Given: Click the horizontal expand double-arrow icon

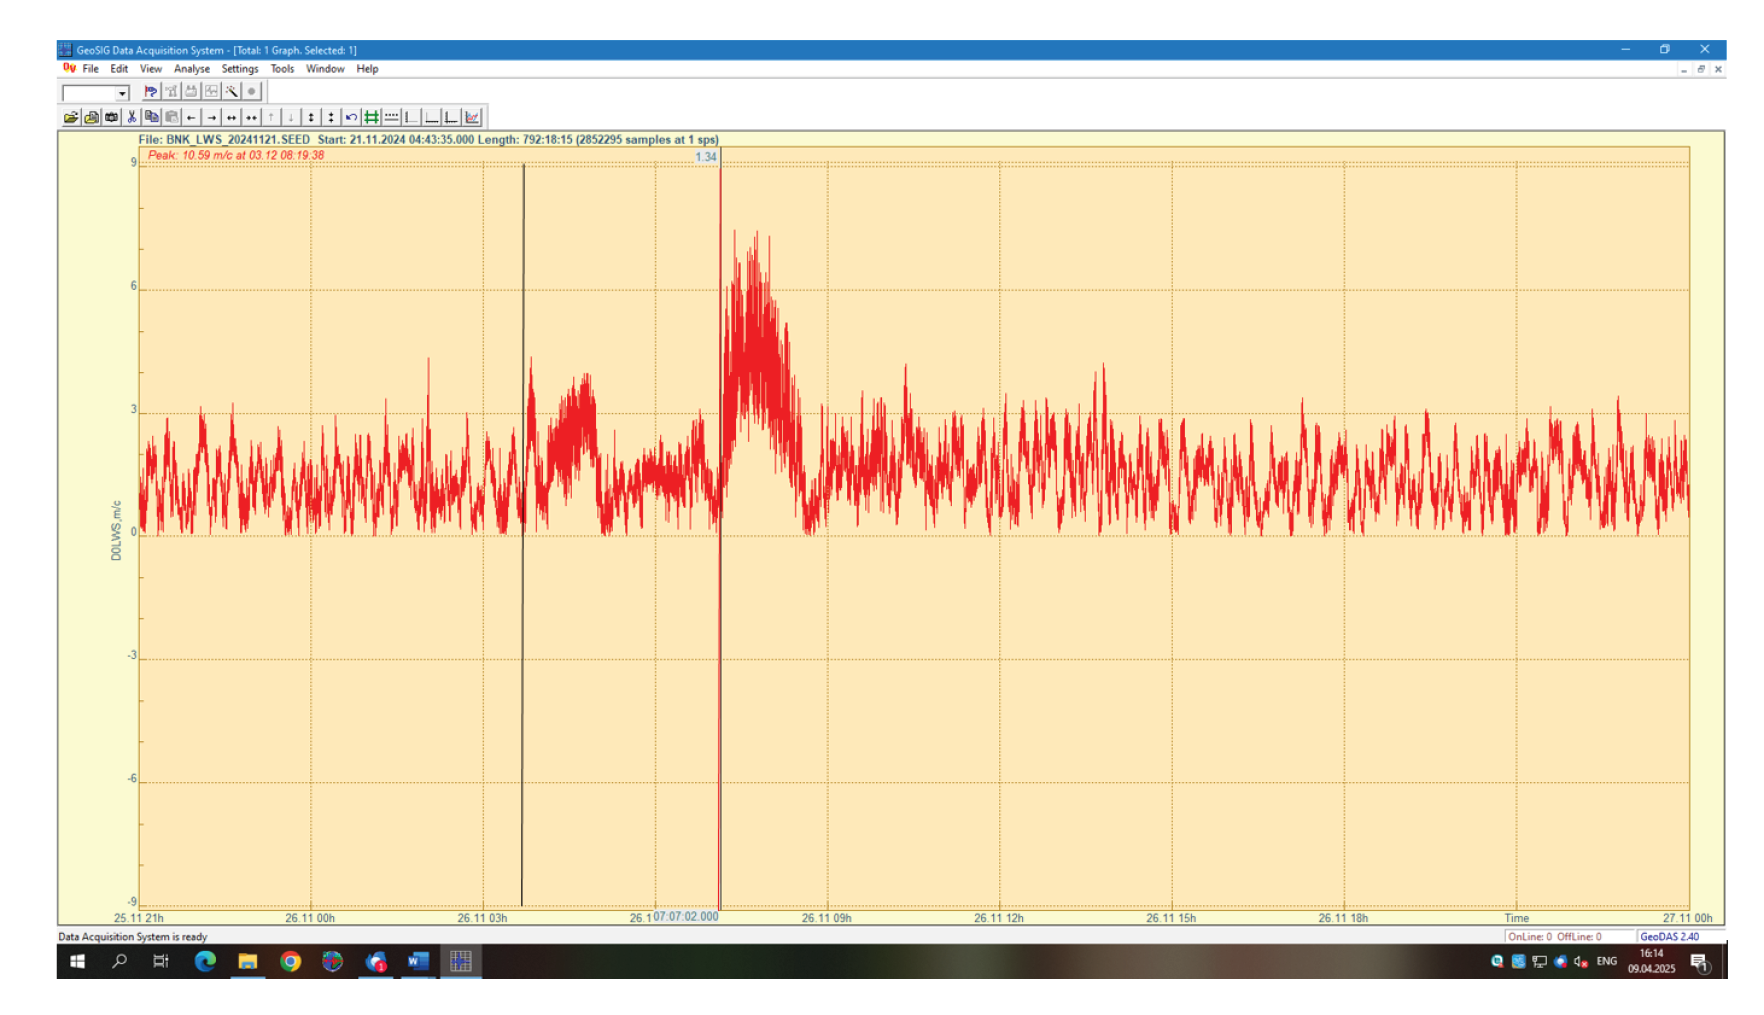Looking at the screenshot, I should point(231,118).
